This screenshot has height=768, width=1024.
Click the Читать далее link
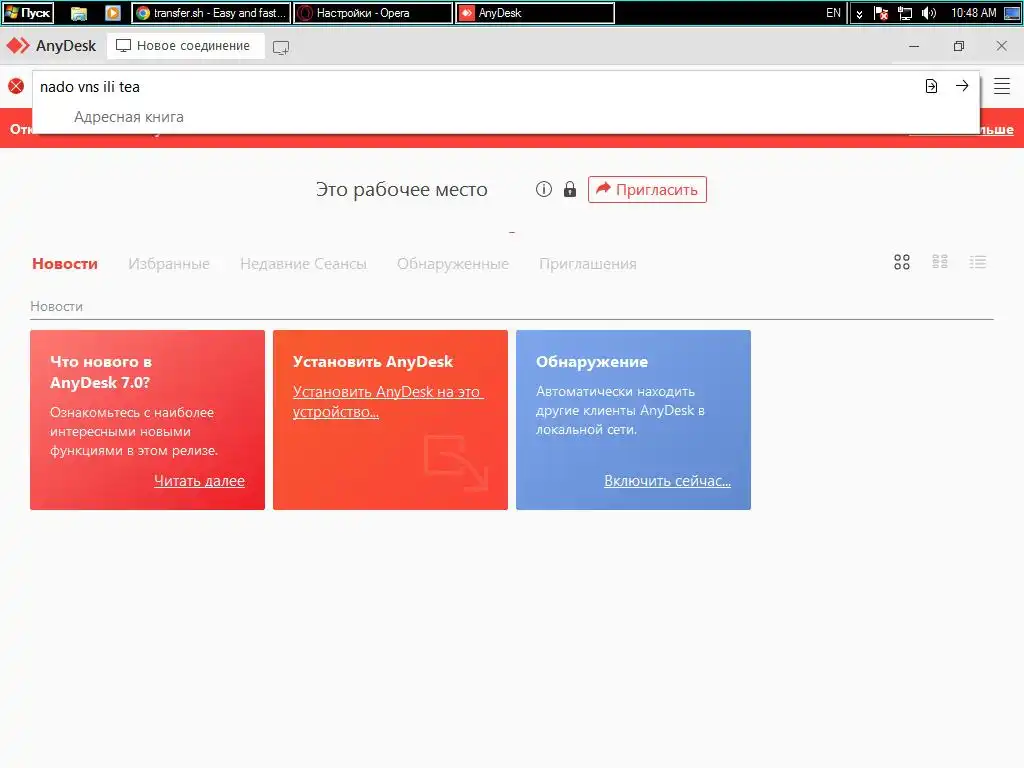click(199, 481)
